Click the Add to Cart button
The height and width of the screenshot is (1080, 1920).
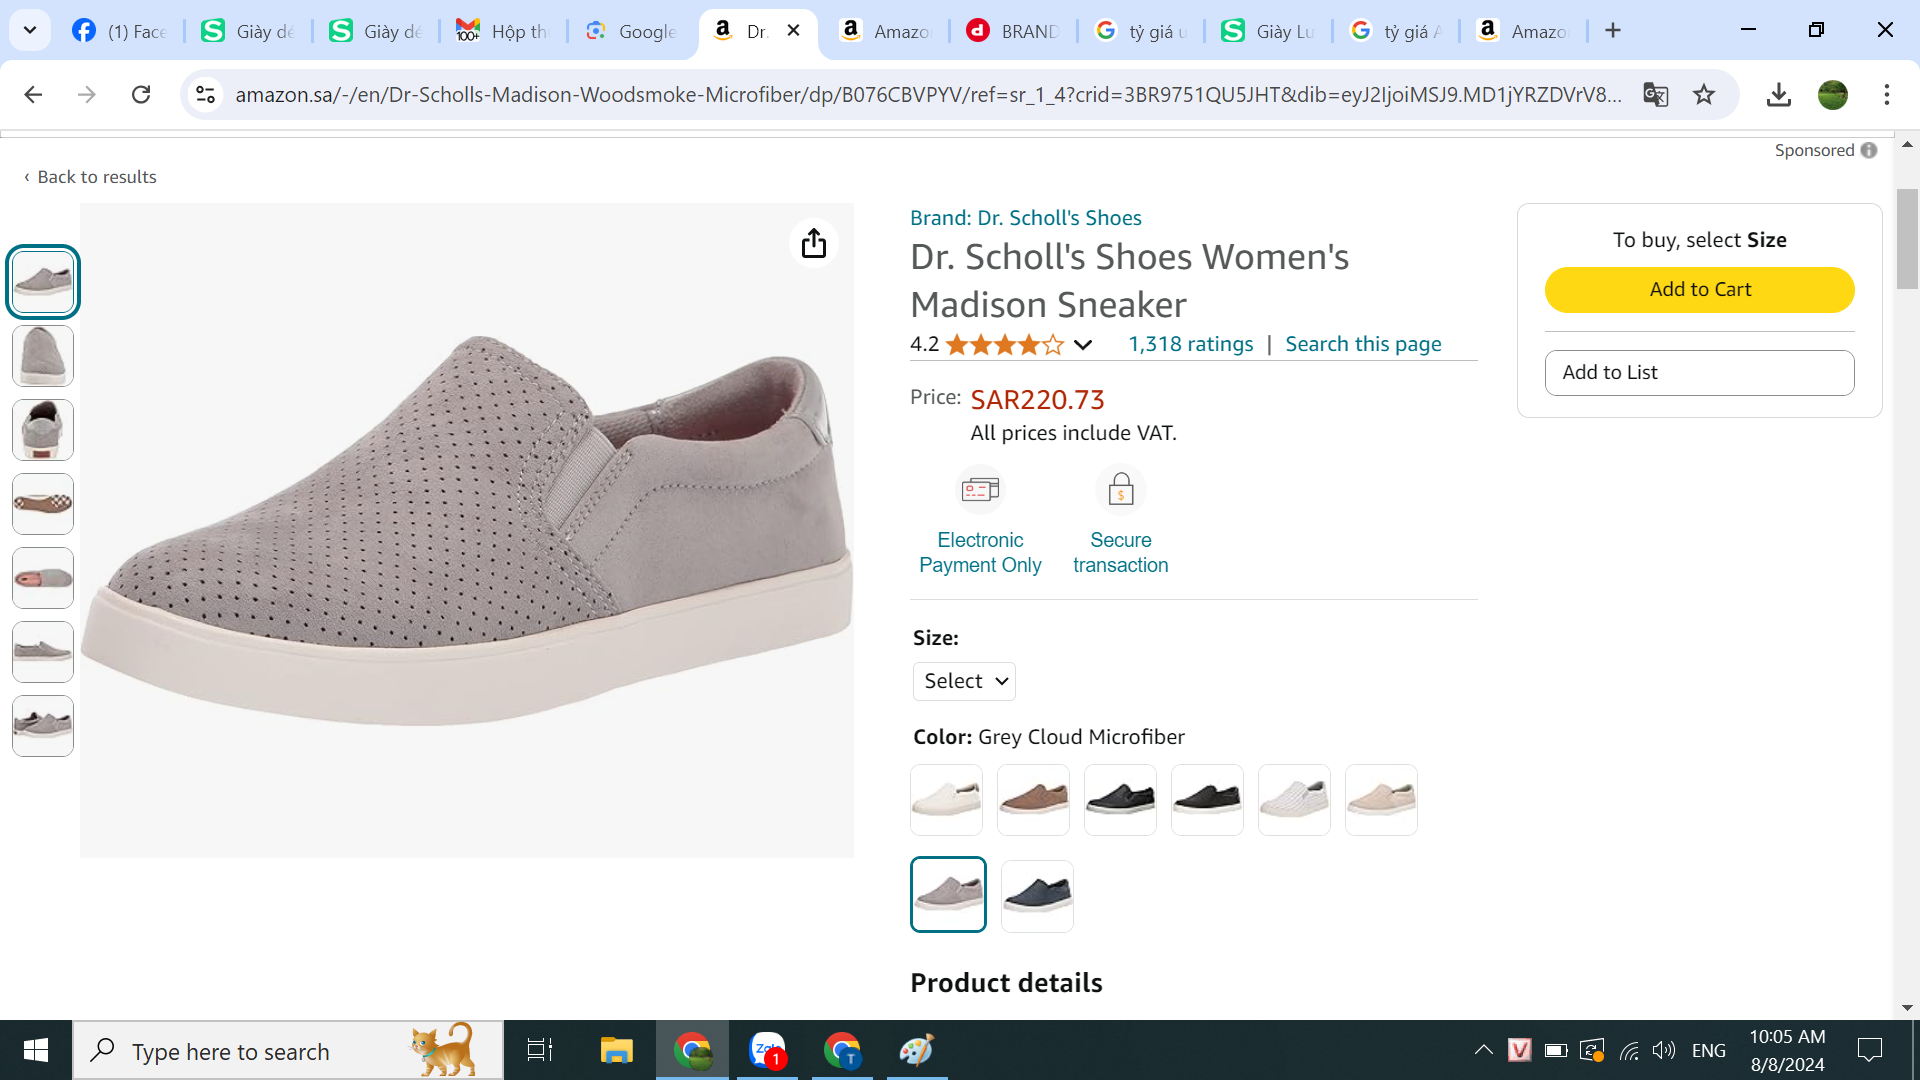[x=1699, y=290]
